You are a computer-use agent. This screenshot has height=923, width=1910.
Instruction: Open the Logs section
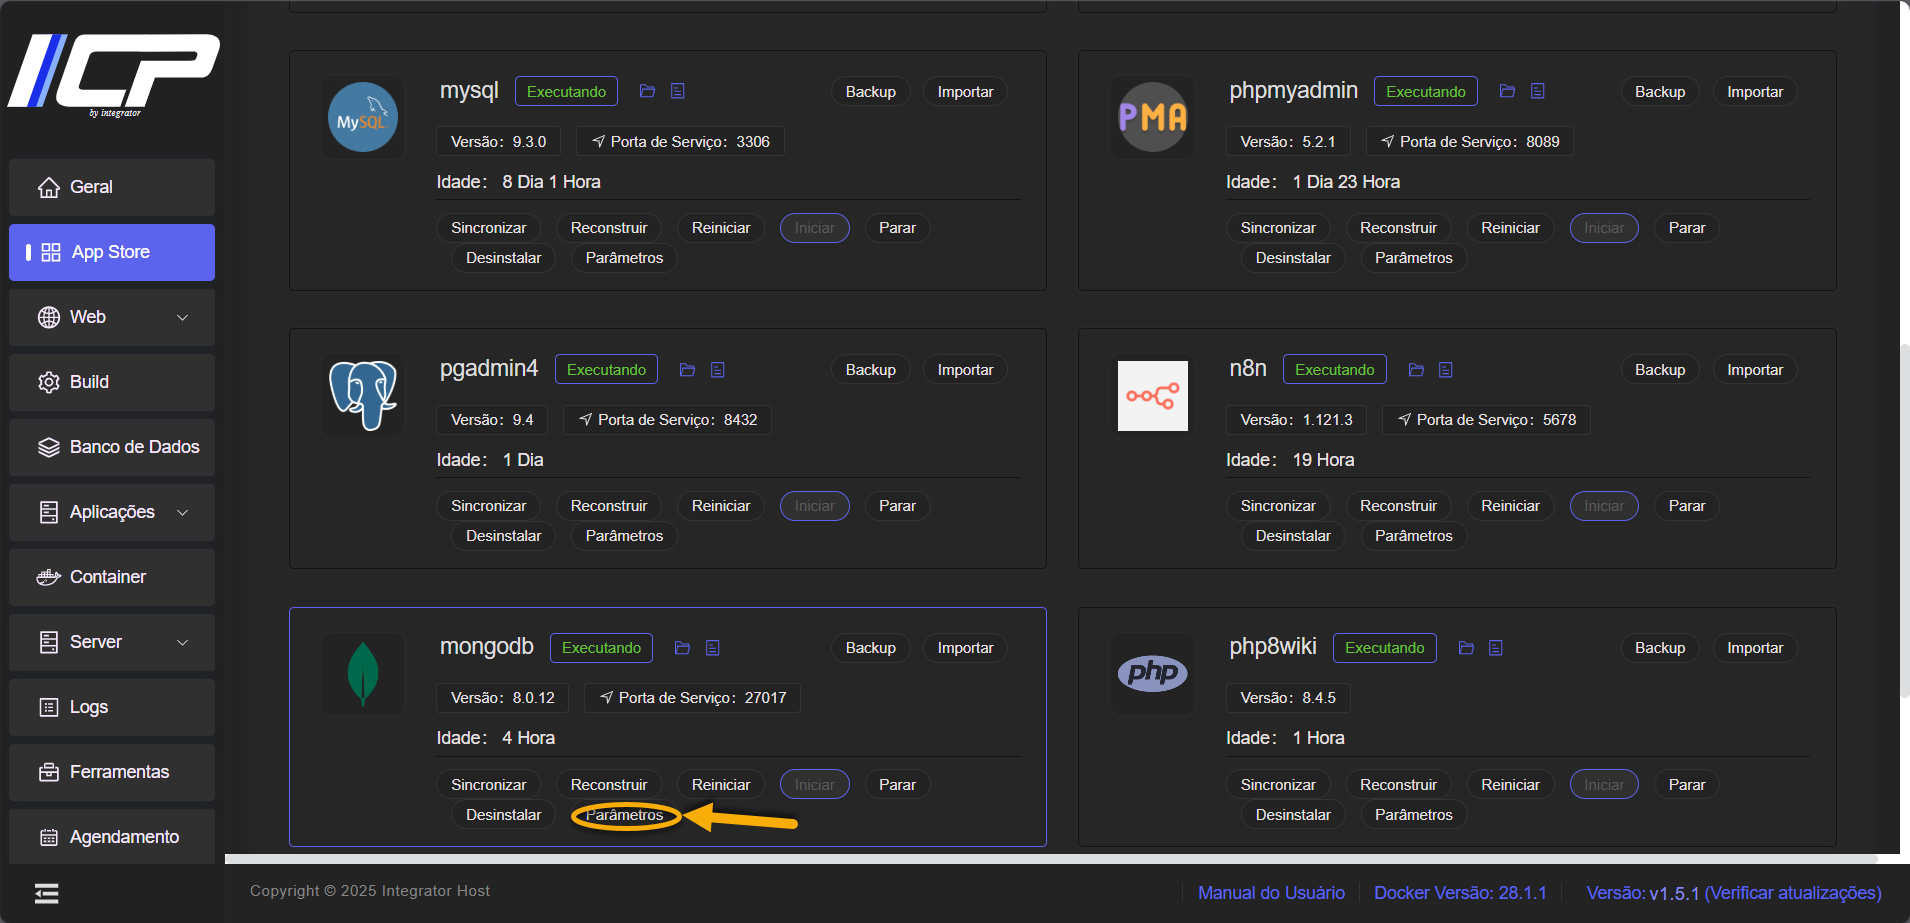click(x=112, y=707)
